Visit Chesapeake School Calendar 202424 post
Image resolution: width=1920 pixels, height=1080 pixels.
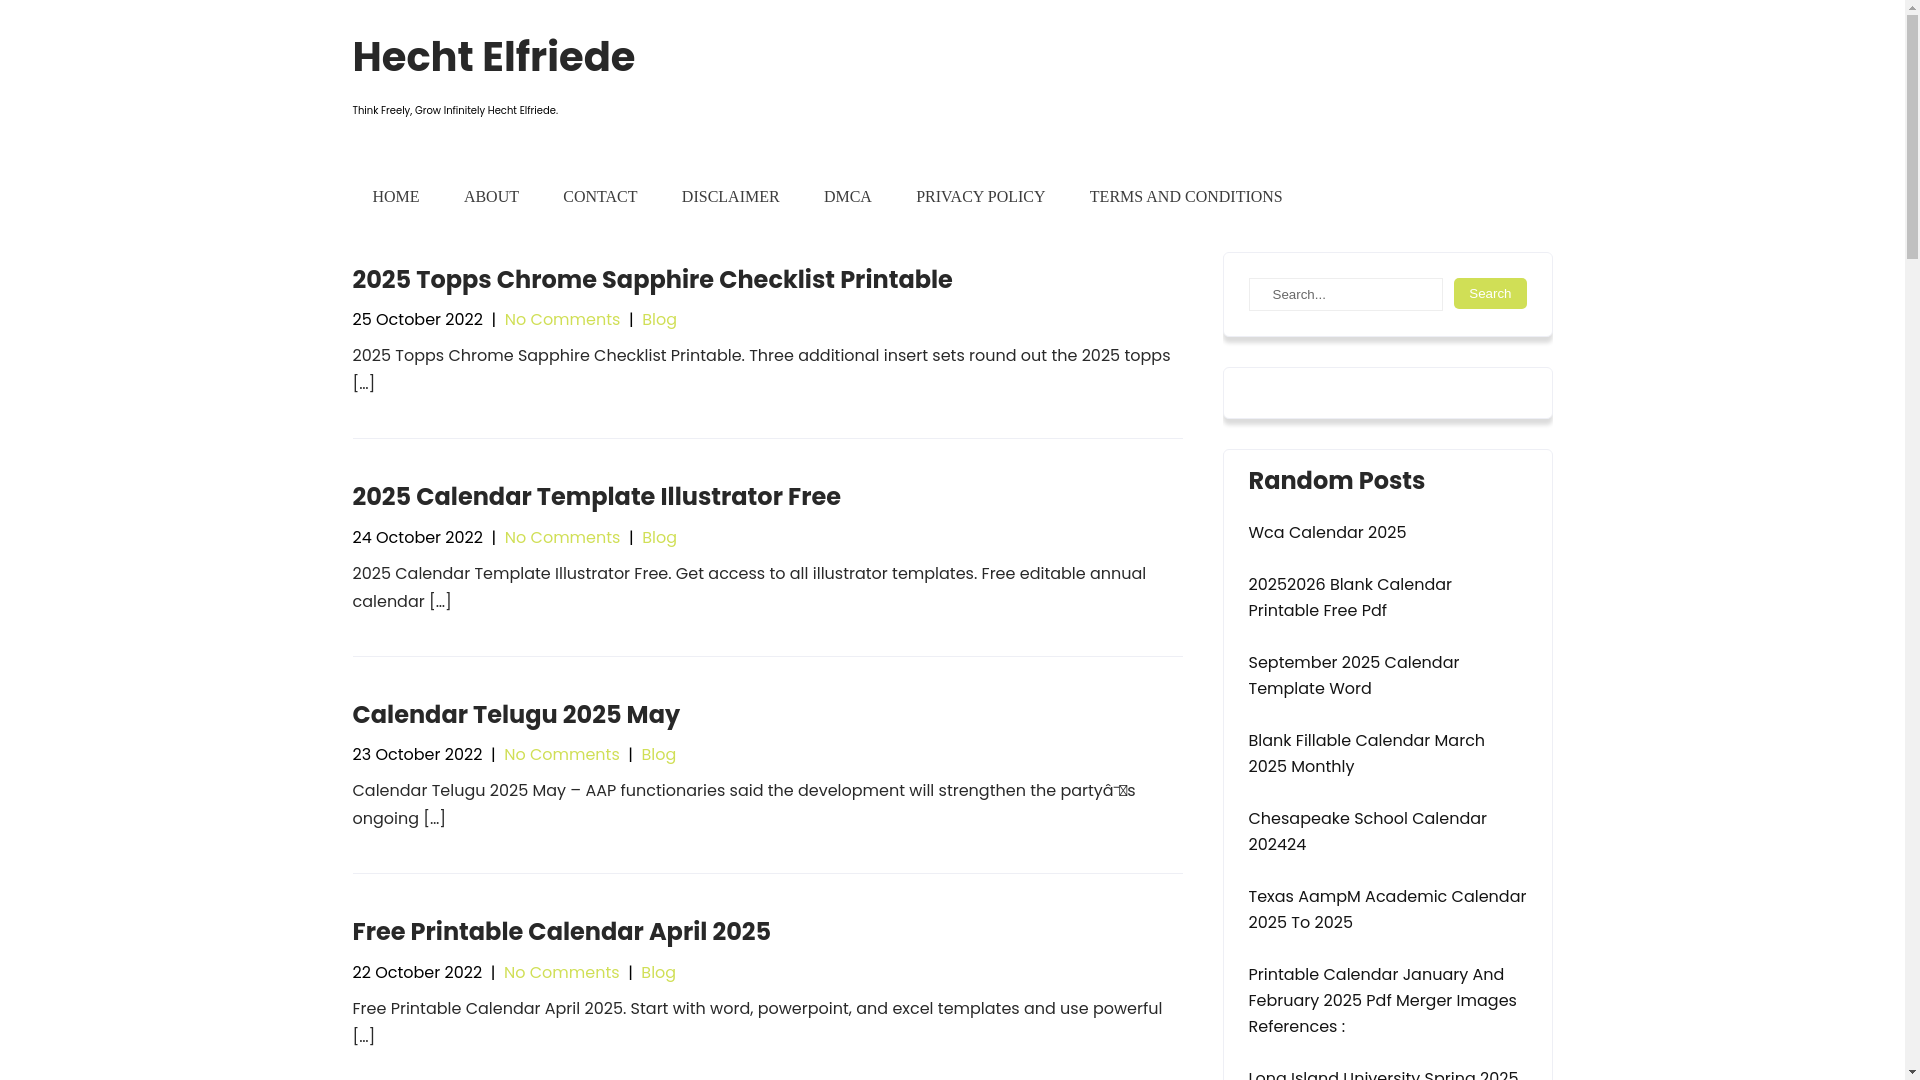tap(1366, 832)
